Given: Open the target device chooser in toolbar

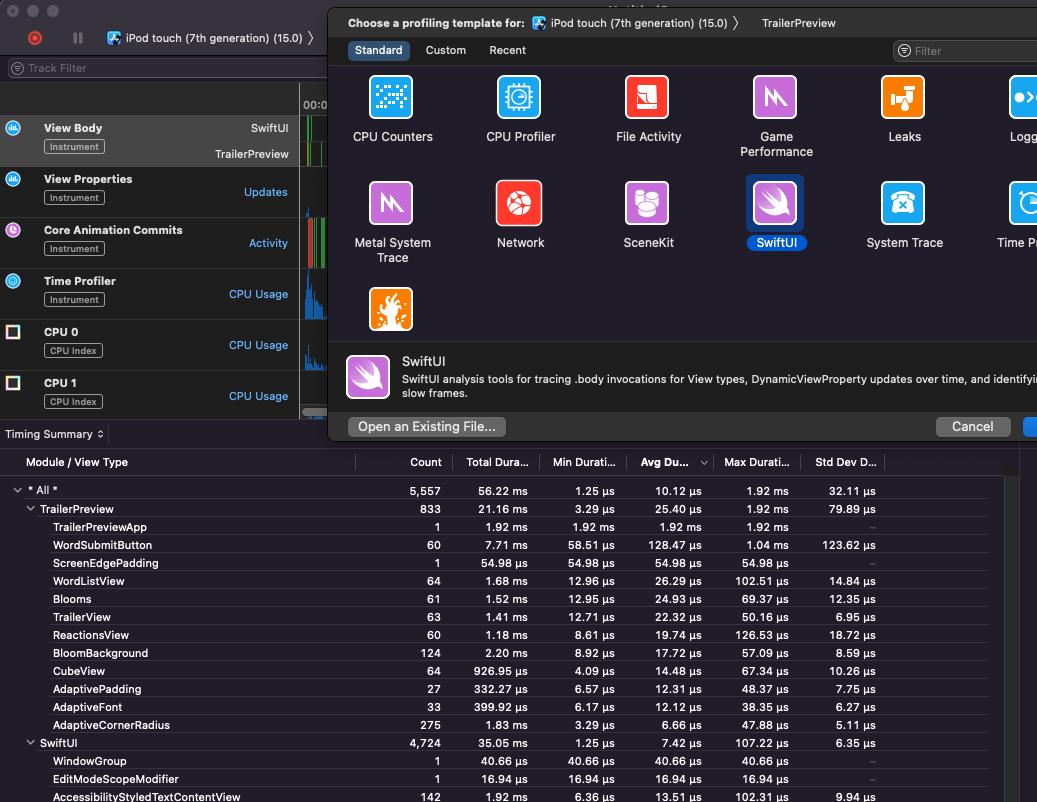Looking at the screenshot, I should click(210, 38).
